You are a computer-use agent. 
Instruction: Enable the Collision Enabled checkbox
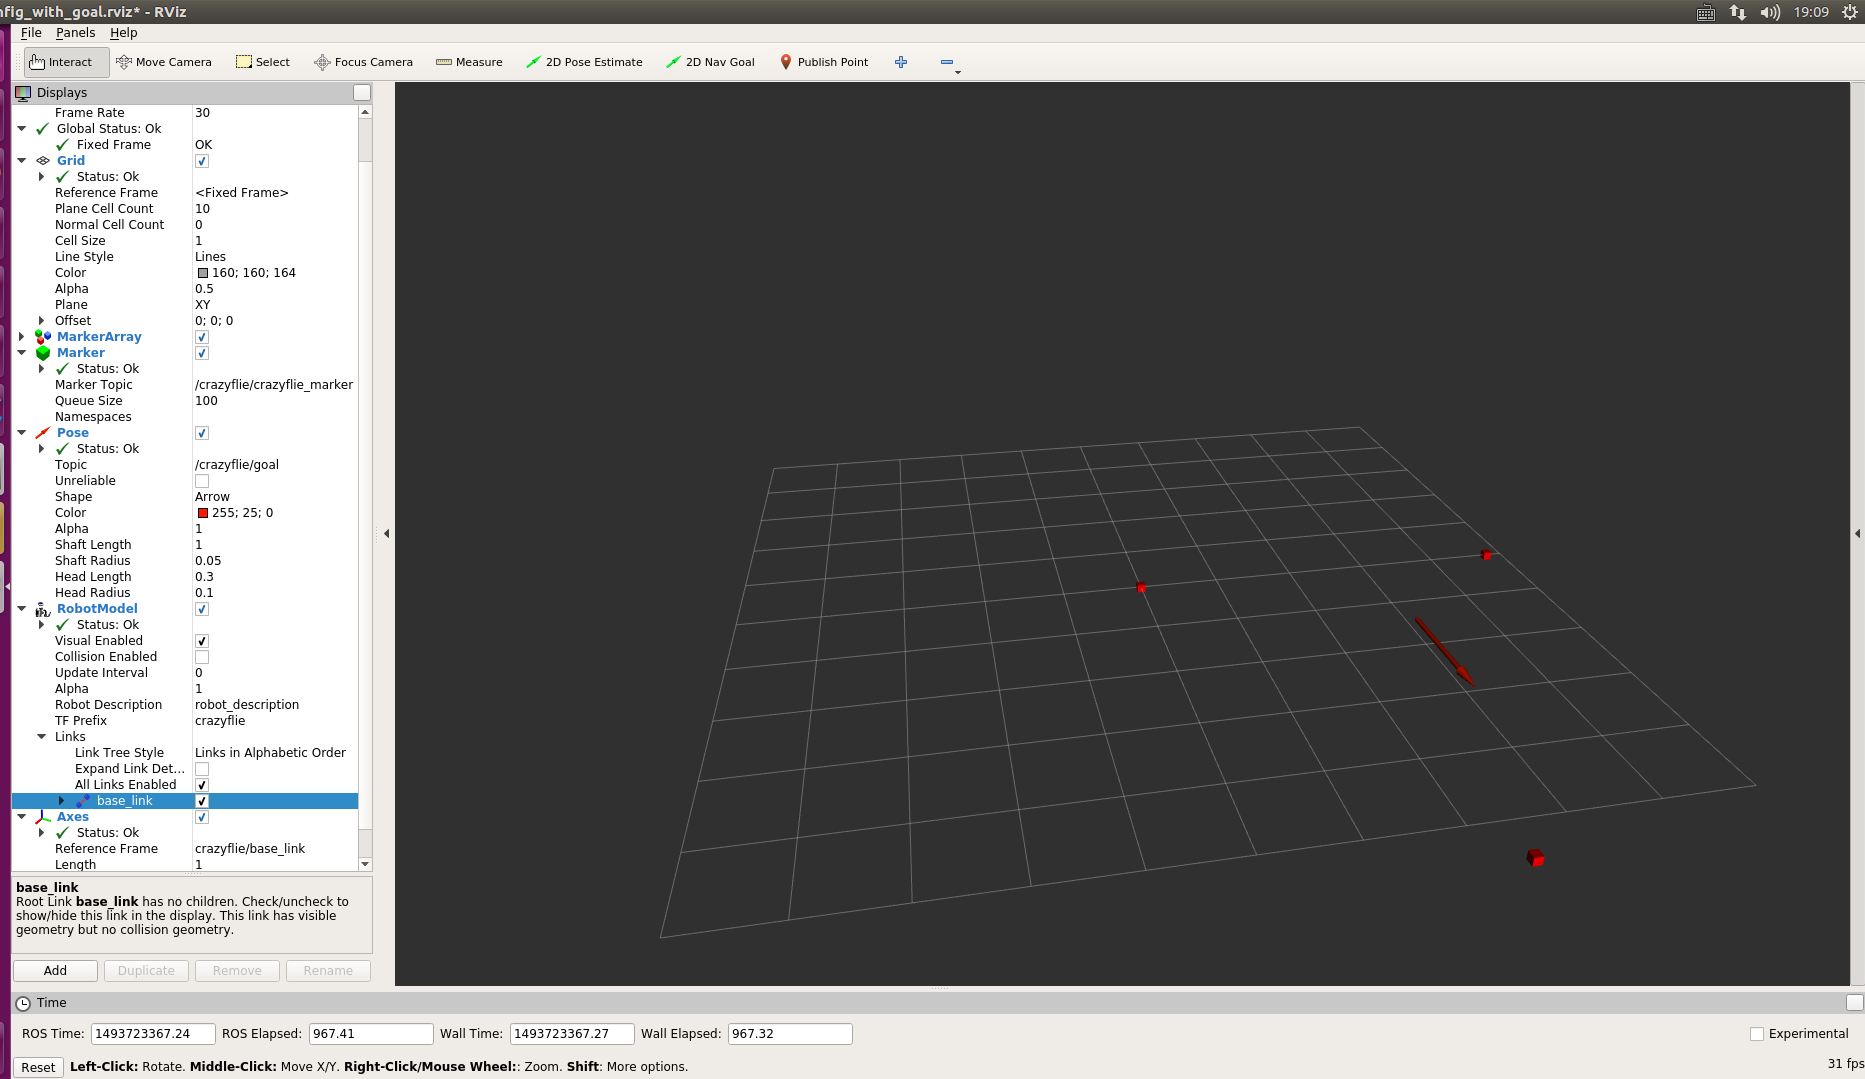pos(202,657)
